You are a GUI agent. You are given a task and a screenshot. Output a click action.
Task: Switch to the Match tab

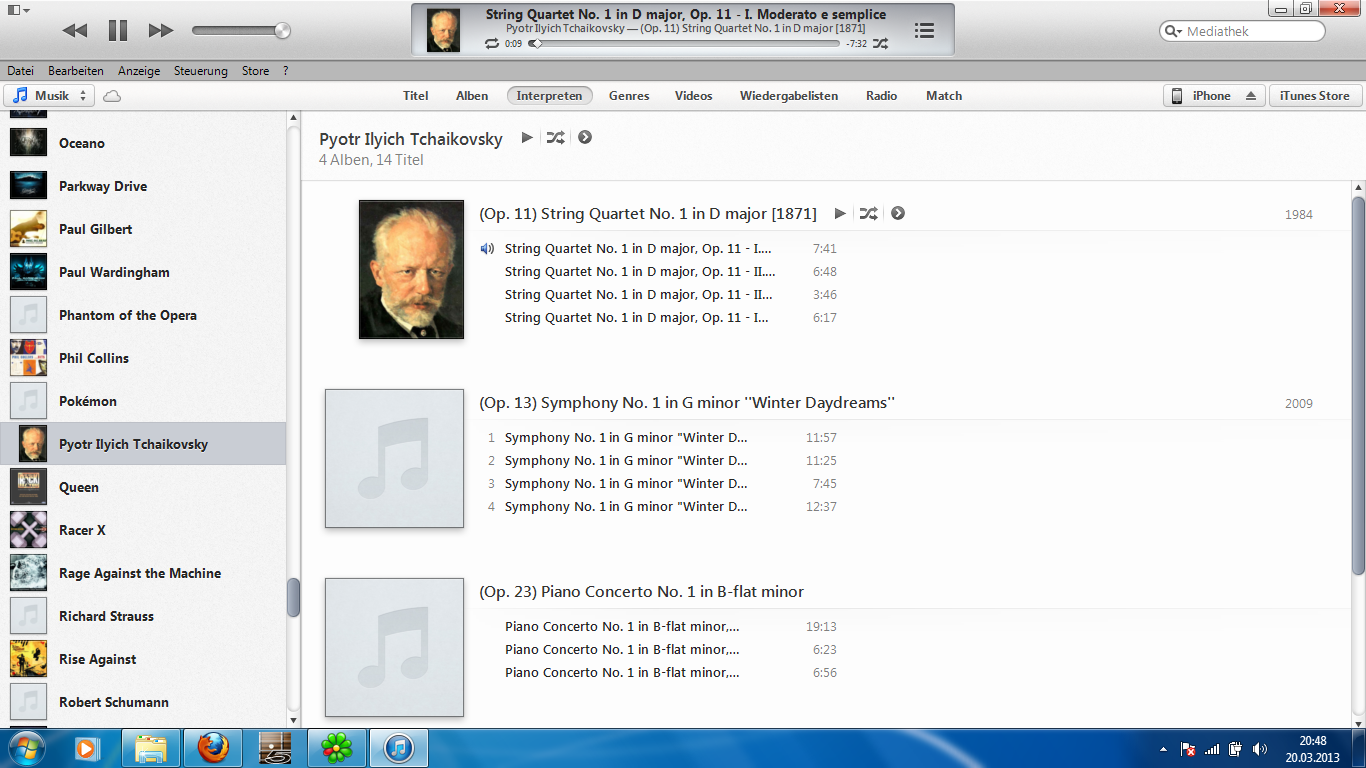coord(944,96)
